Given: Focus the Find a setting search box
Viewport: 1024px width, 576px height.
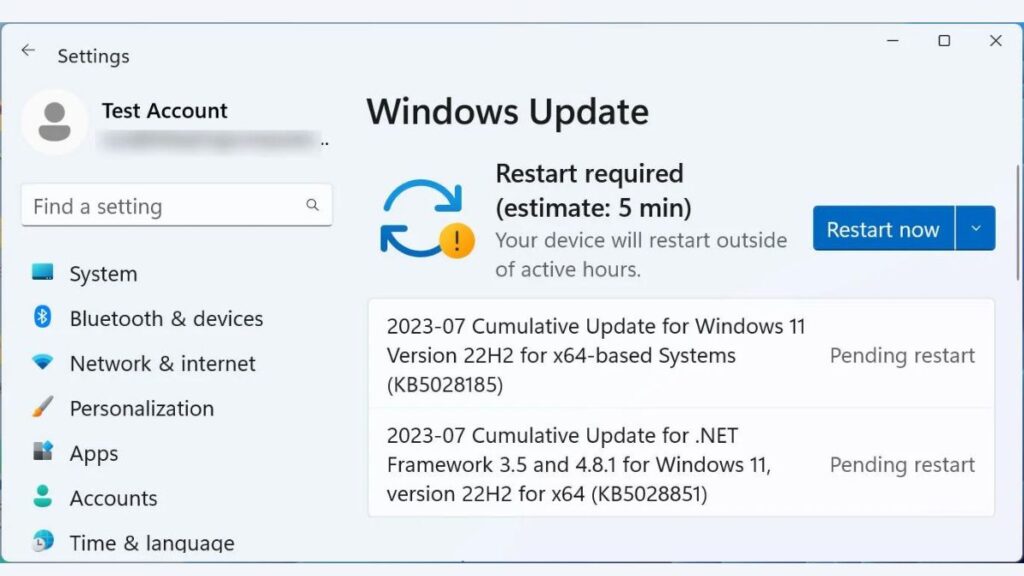Looking at the screenshot, I should [x=176, y=206].
